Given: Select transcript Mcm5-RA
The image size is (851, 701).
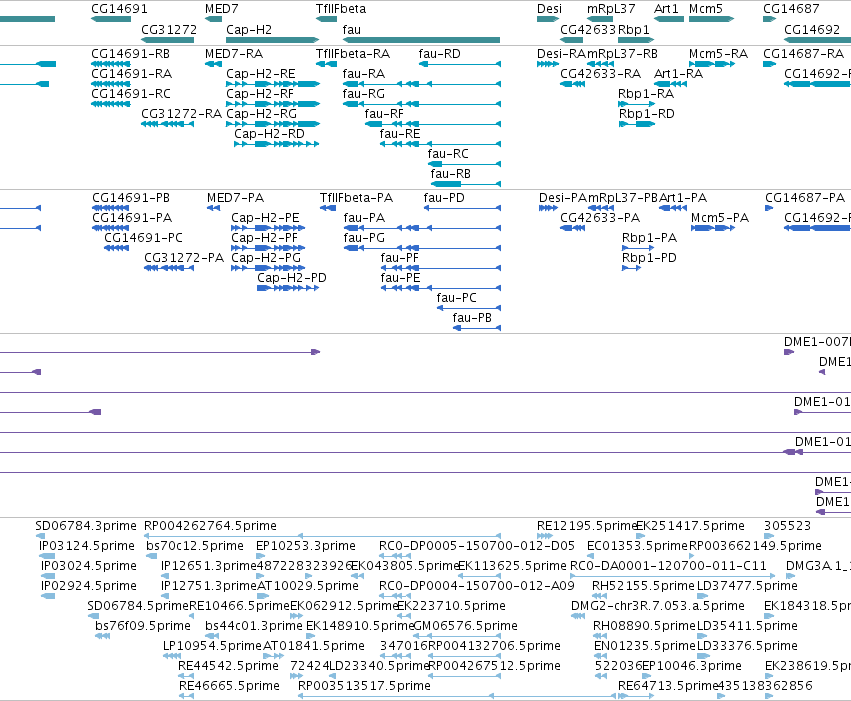Looking at the screenshot, I should (x=718, y=54).
